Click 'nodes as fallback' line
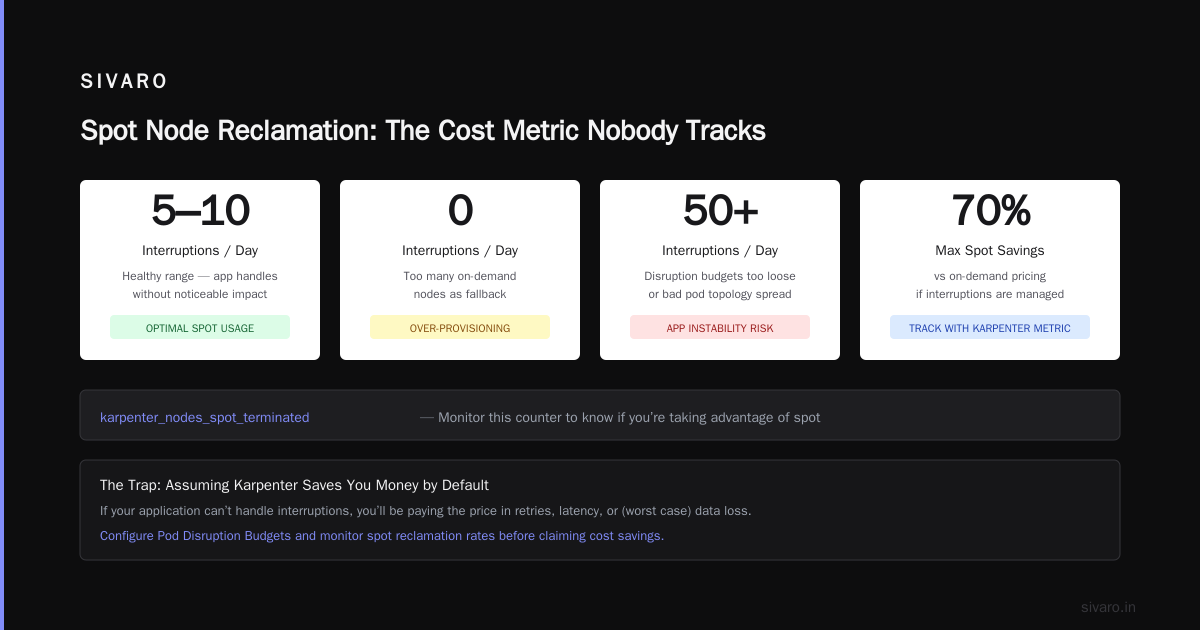The width and height of the screenshot is (1200, 630). point(460,294)
